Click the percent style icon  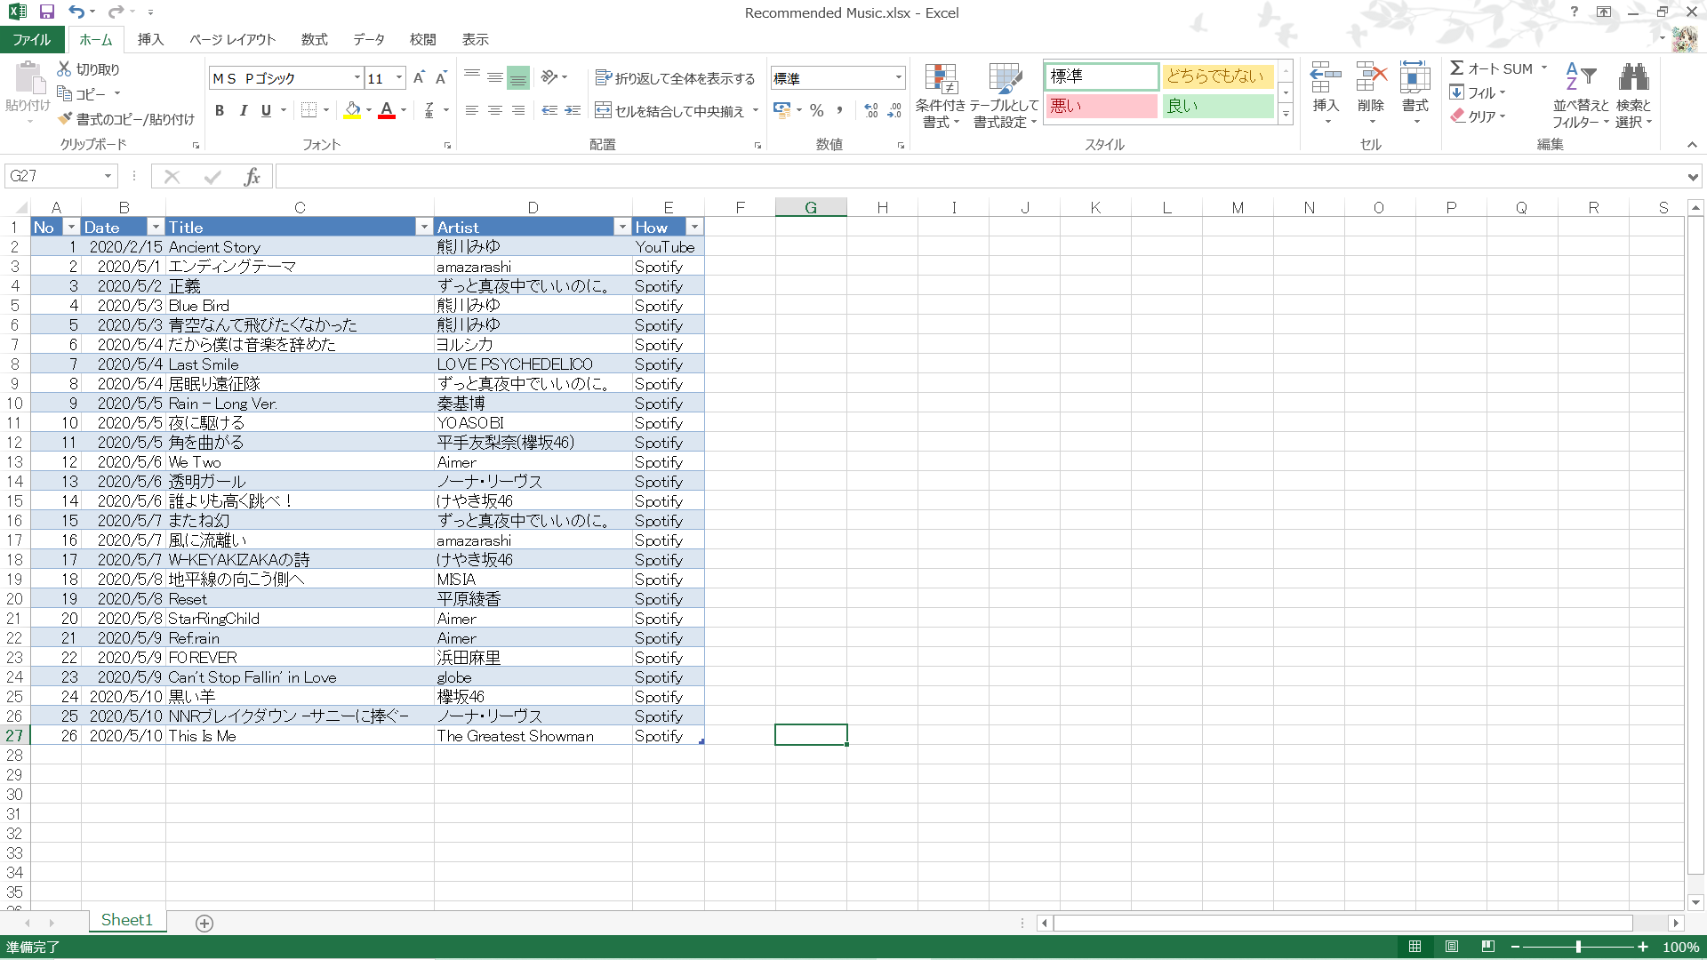coord(817,111)
